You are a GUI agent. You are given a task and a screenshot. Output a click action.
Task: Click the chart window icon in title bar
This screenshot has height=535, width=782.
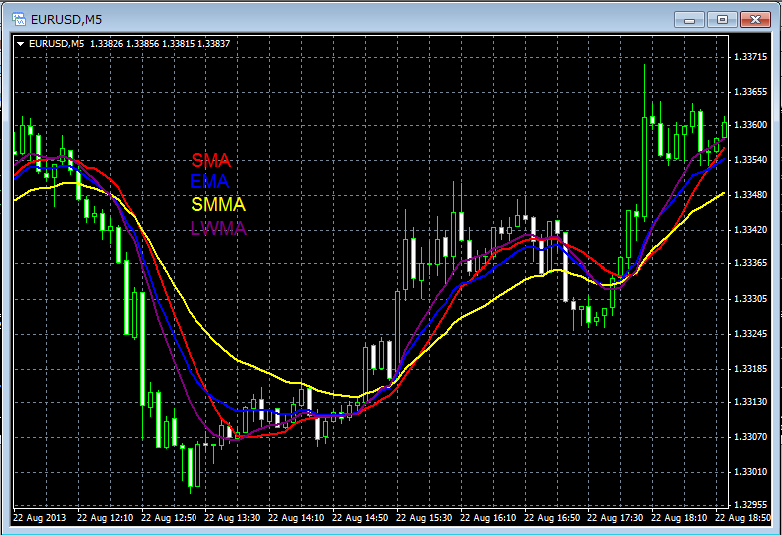pos(17,19)
